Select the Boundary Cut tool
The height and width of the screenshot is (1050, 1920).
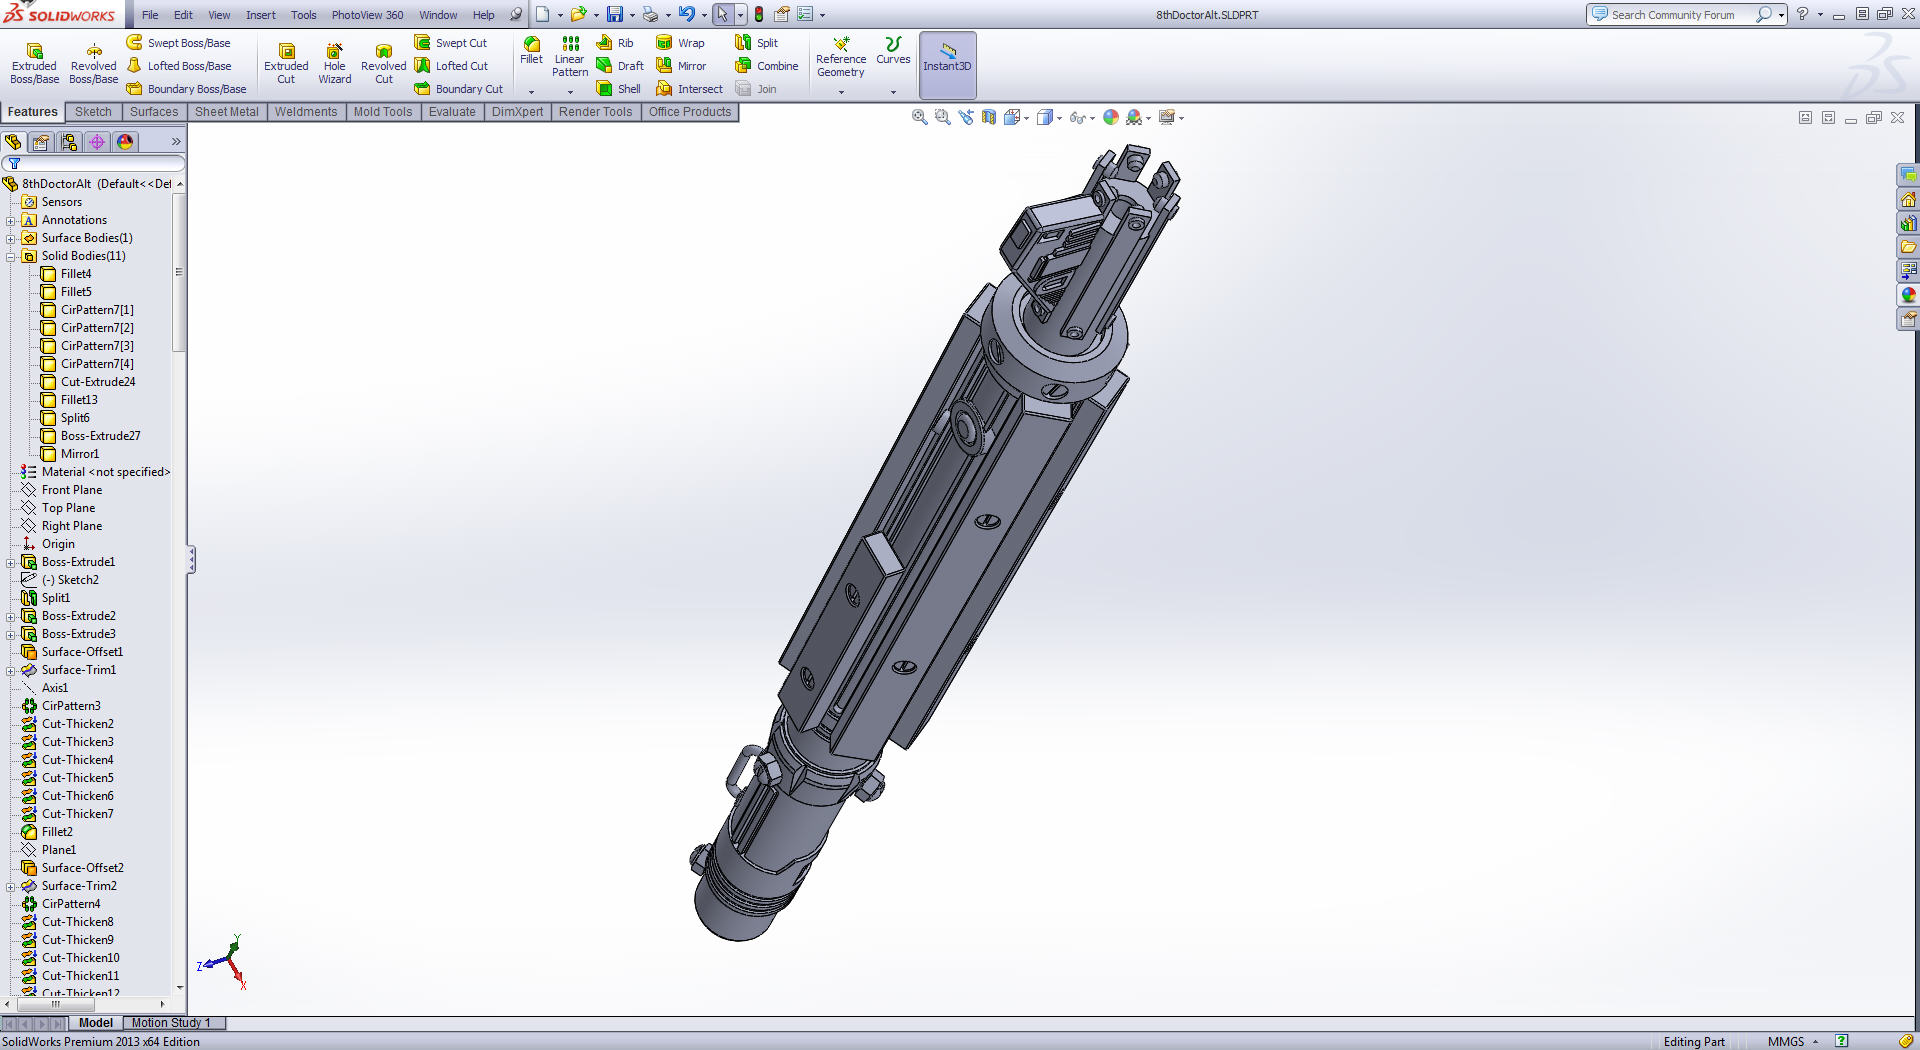click(459, 89)
